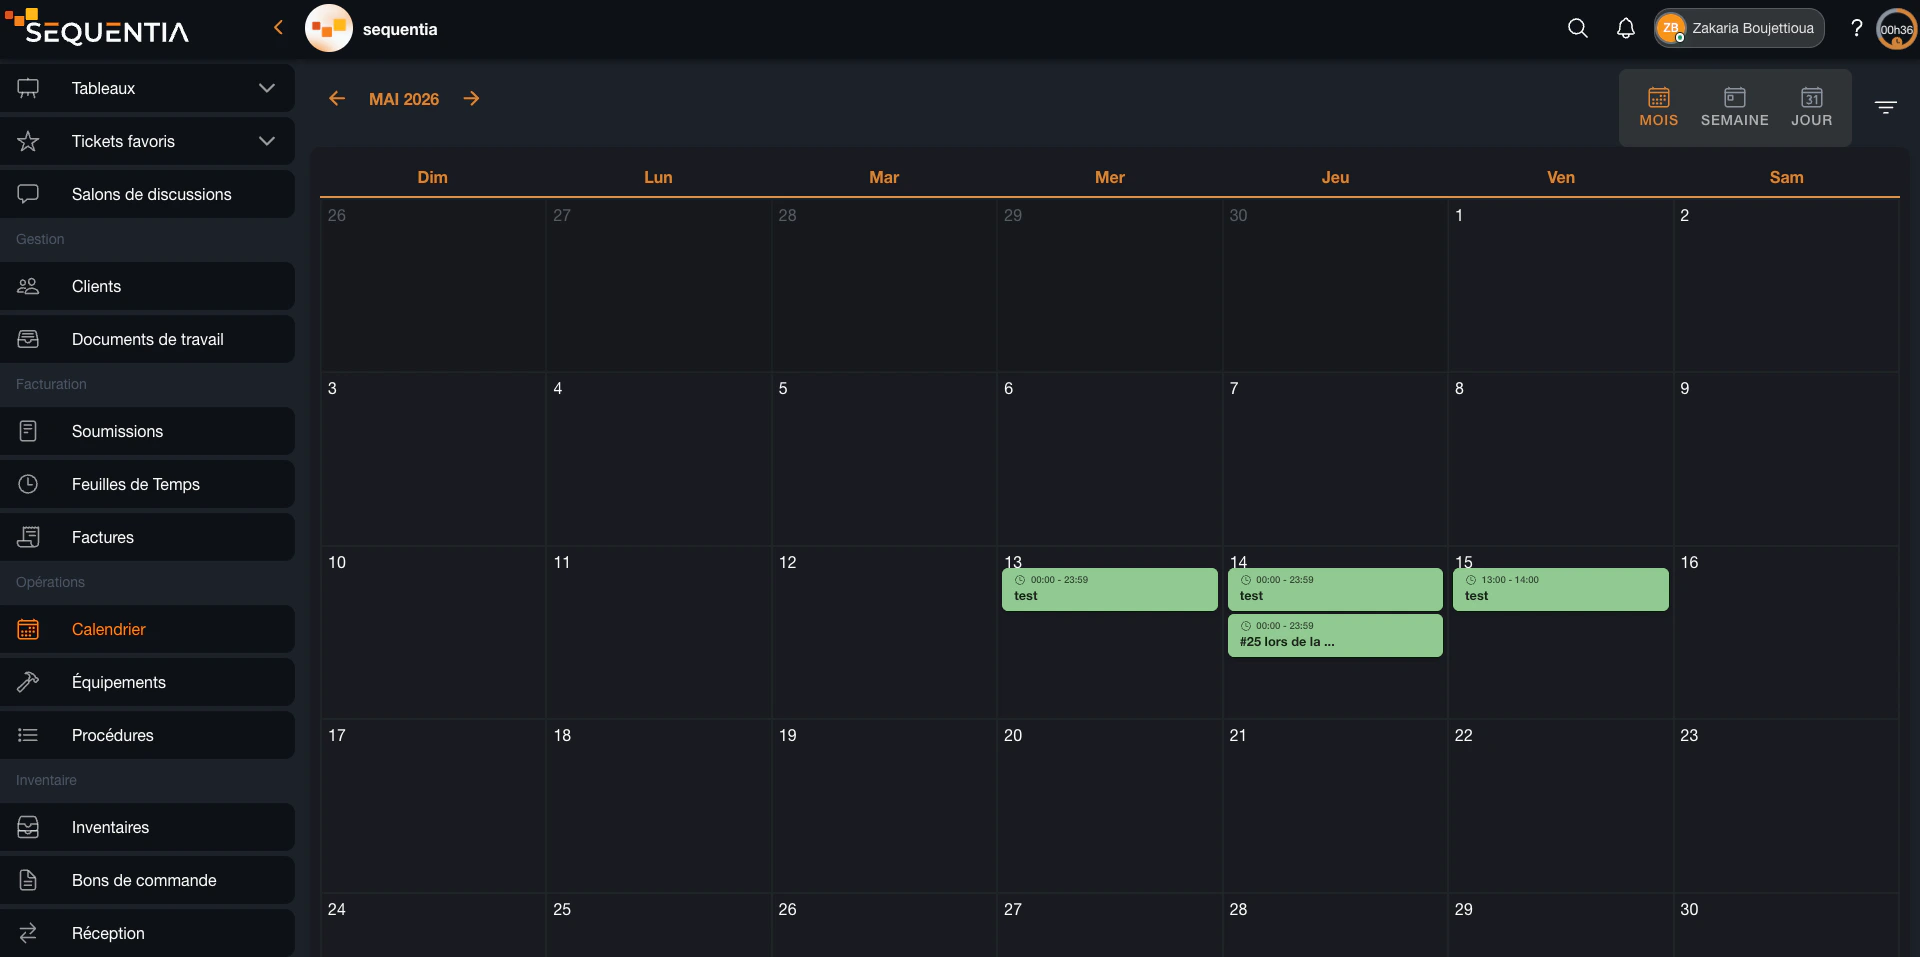This screenshot has width=1920, height=957.
Task: Click the help question mark icon
Action: (1857, 28)
